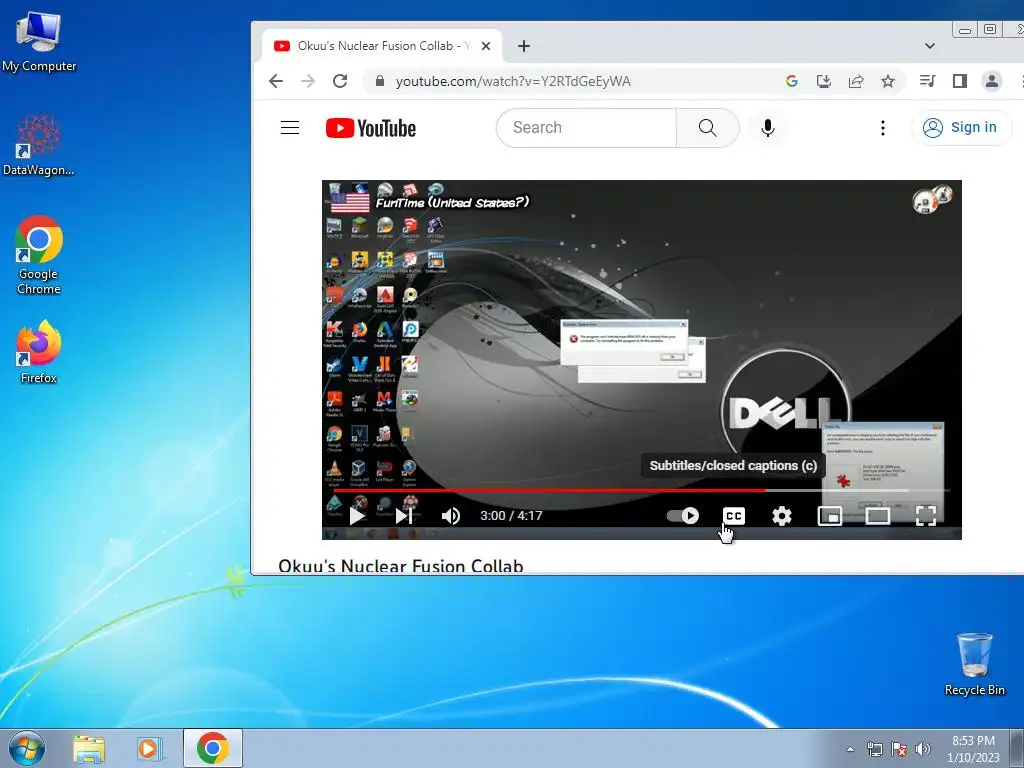This screenshot has width=1024, height=768.
Task: Click the address bar URL
Action: click(513, 81)
